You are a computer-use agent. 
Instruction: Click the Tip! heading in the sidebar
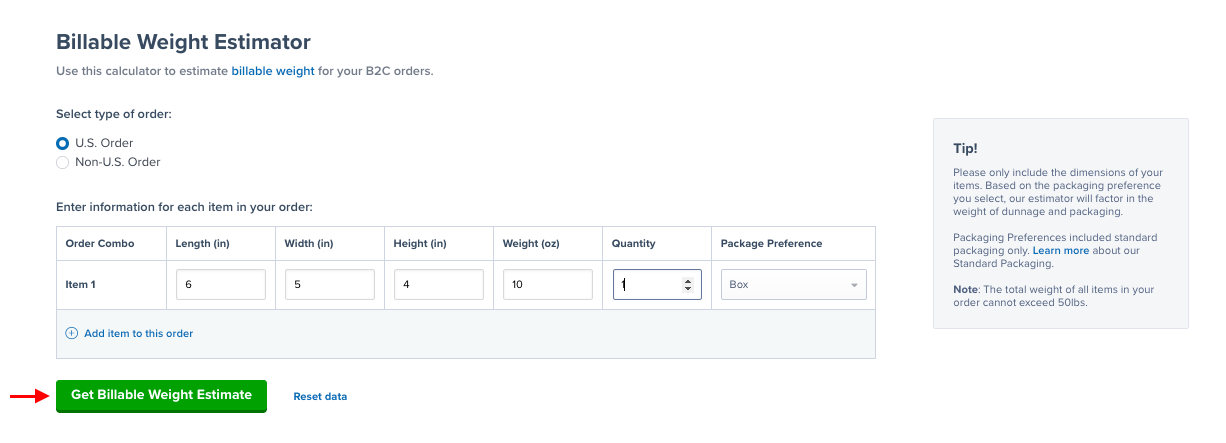[965, 148]
